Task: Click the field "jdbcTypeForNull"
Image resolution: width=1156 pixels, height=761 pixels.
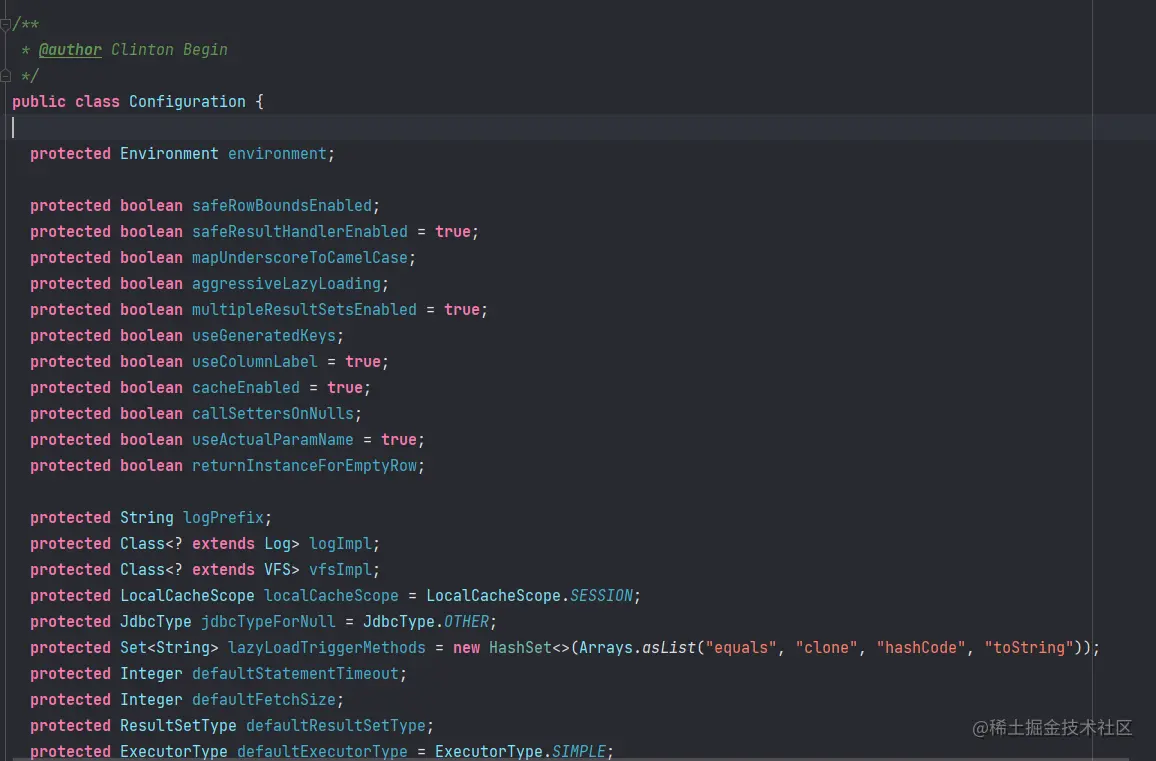Action: click(x=268, y=622)
